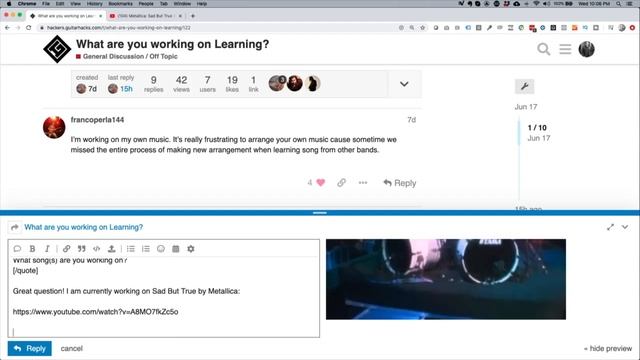Viewport: 640px width, 360px height.
Task: Click the address bar URL
Action: pyautogui.click(x=119, y=28)
